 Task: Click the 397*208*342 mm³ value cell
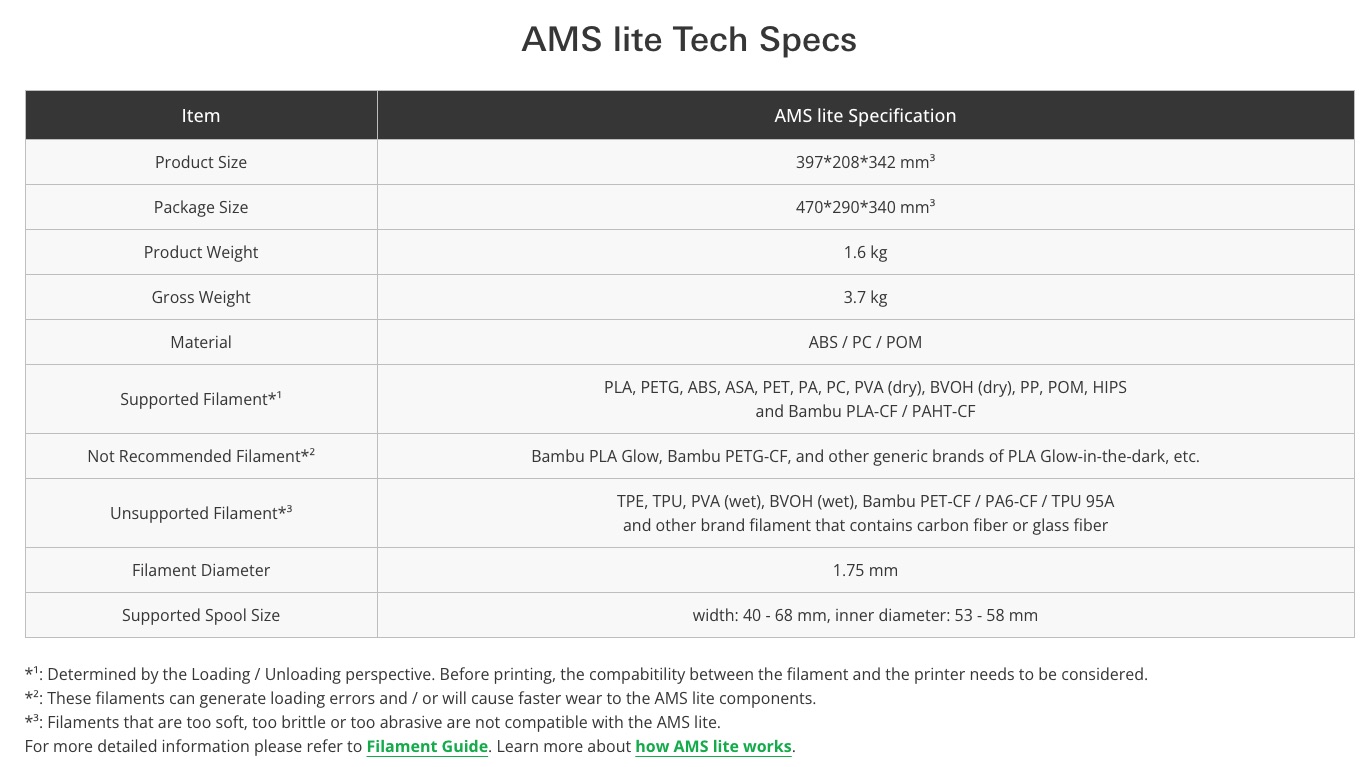pyautogui.click(x=865, y=162)
